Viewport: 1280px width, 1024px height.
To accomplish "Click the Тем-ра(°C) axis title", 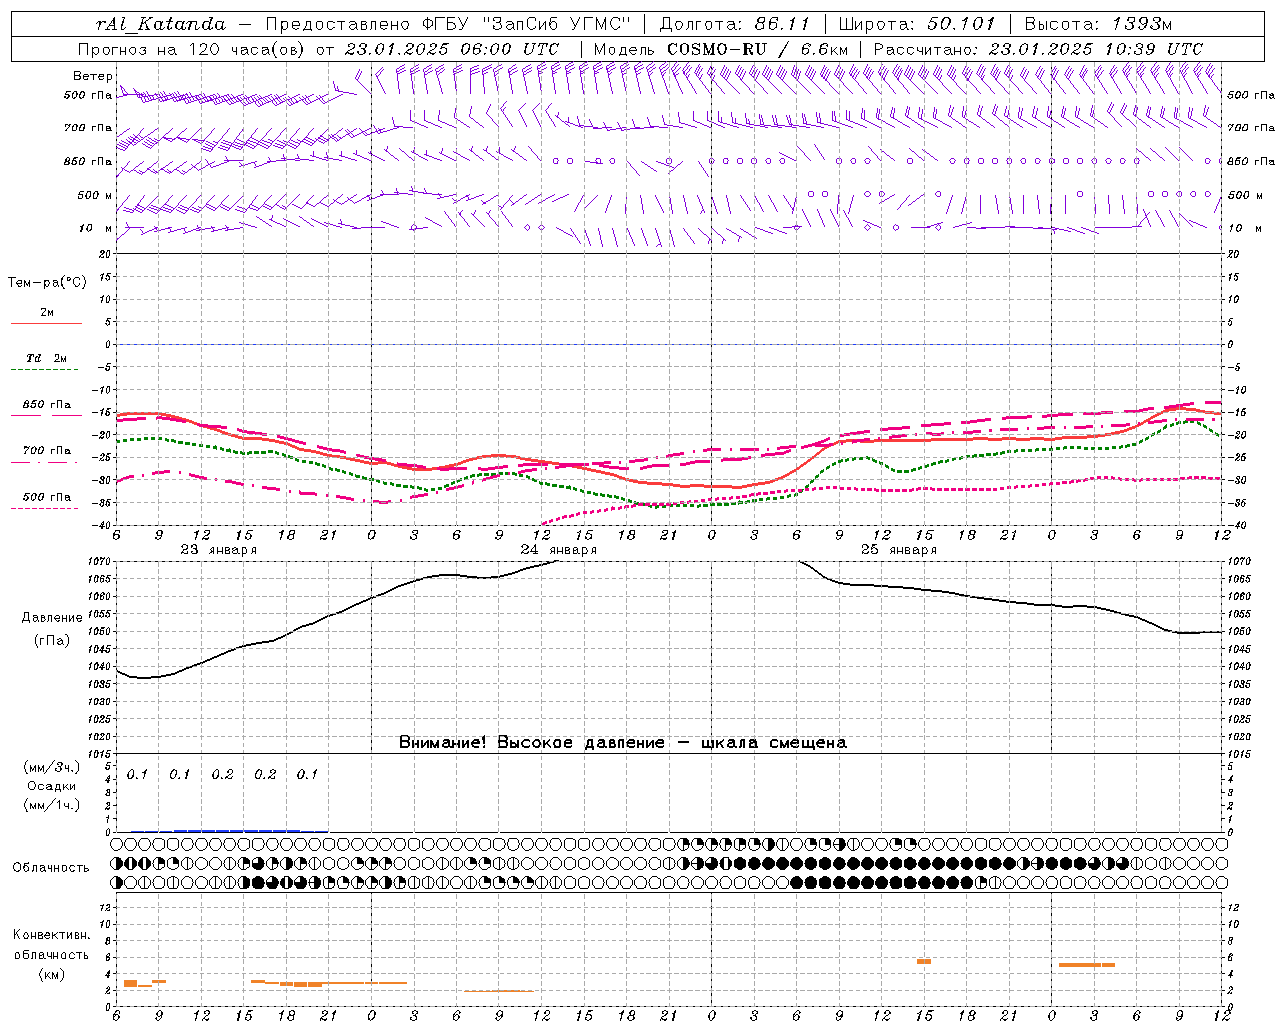I will point(47,283).
